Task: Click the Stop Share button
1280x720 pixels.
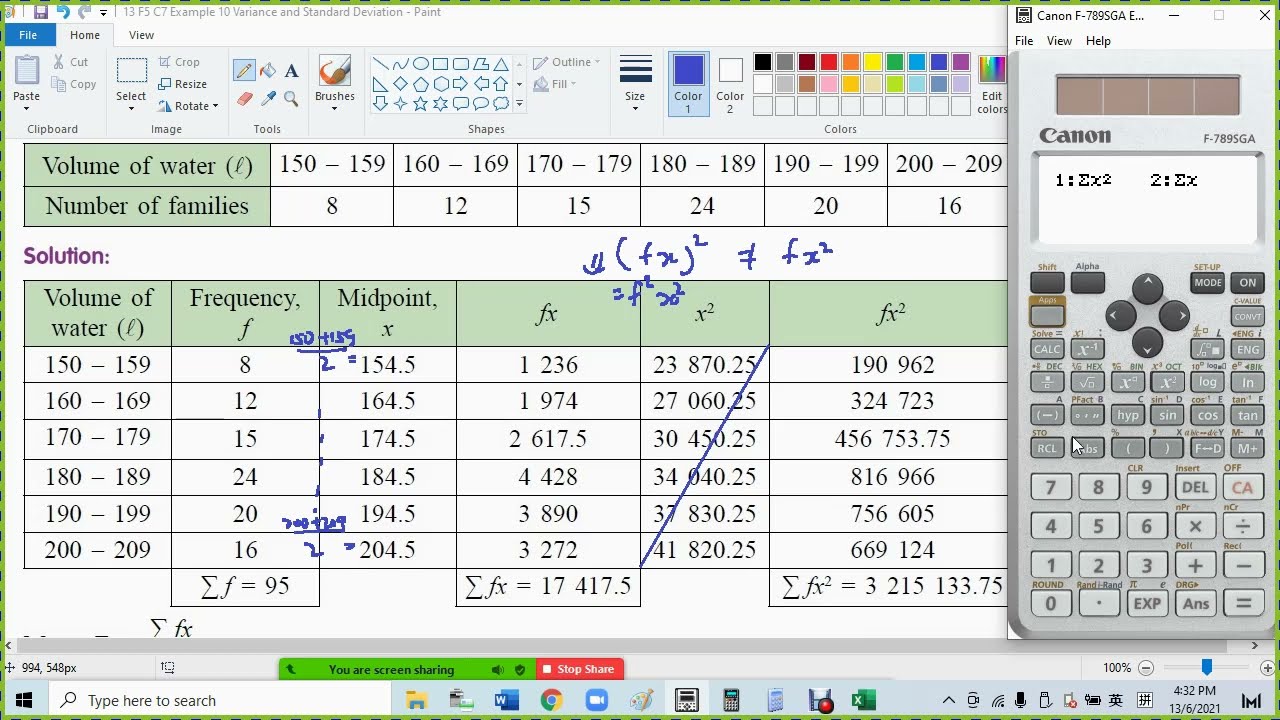Action: 577,669
